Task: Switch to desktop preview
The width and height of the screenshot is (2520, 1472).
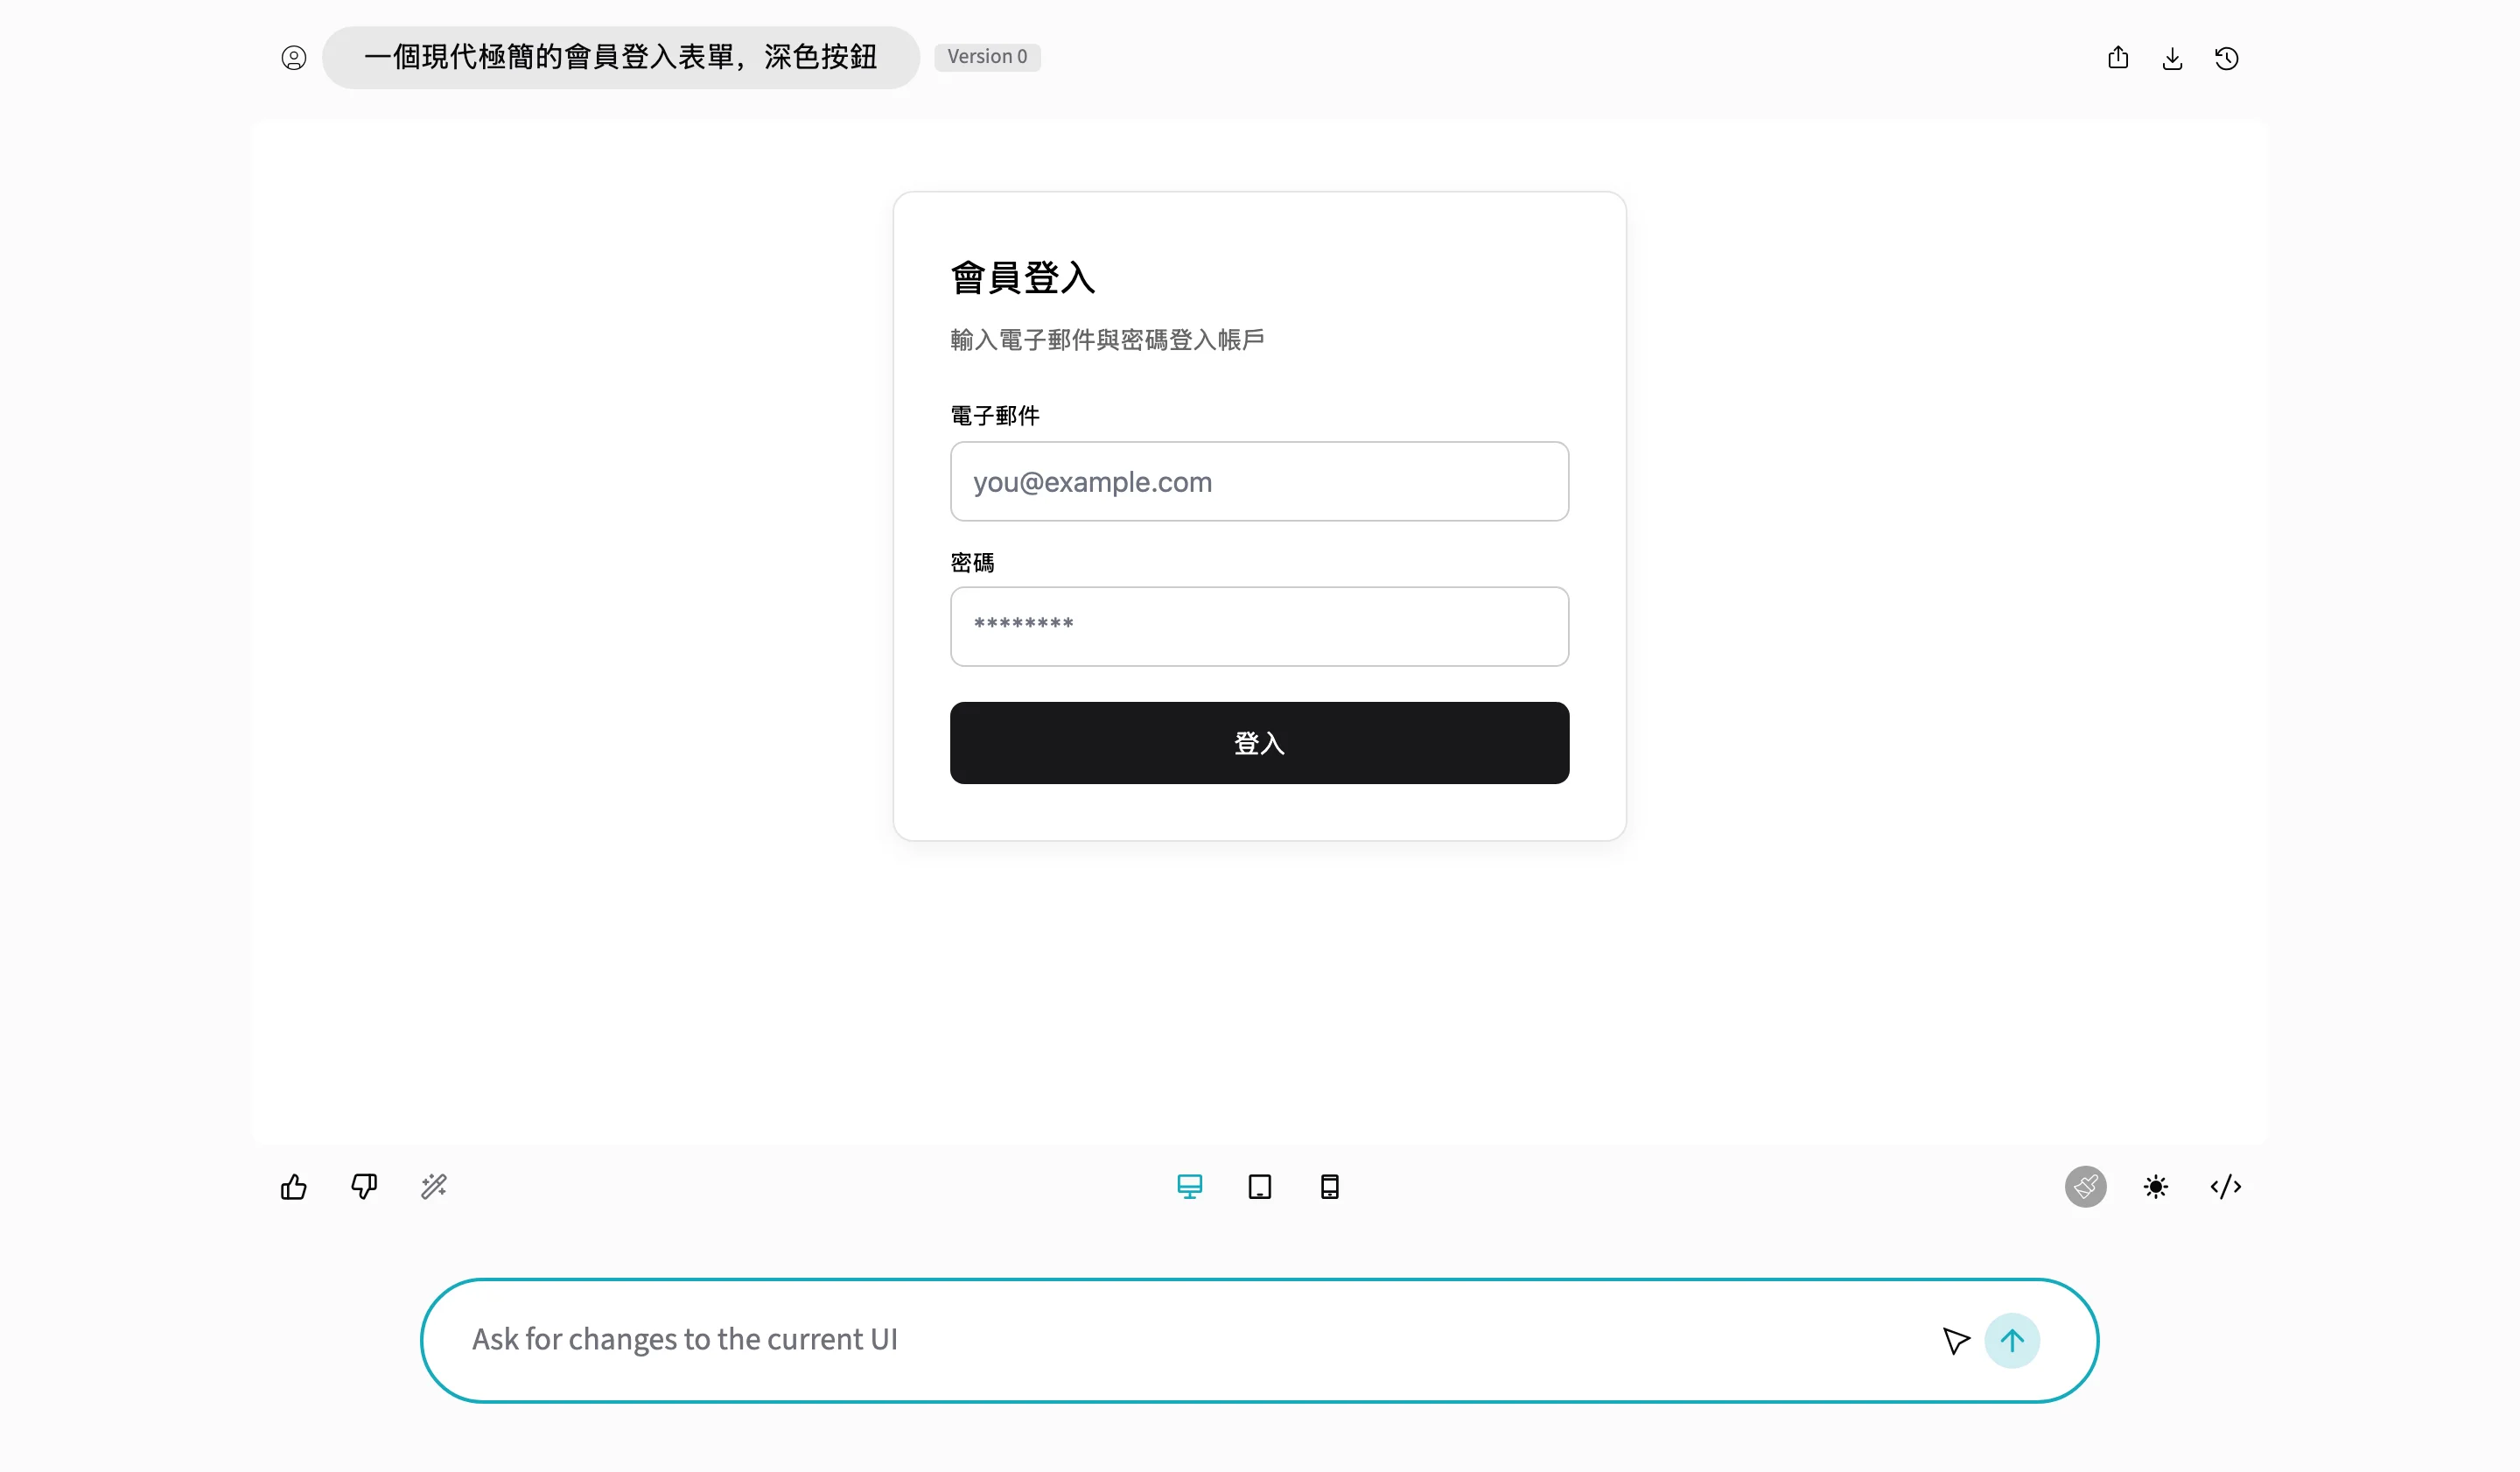Action: pyautogui.click(x=1190, y=1187)
